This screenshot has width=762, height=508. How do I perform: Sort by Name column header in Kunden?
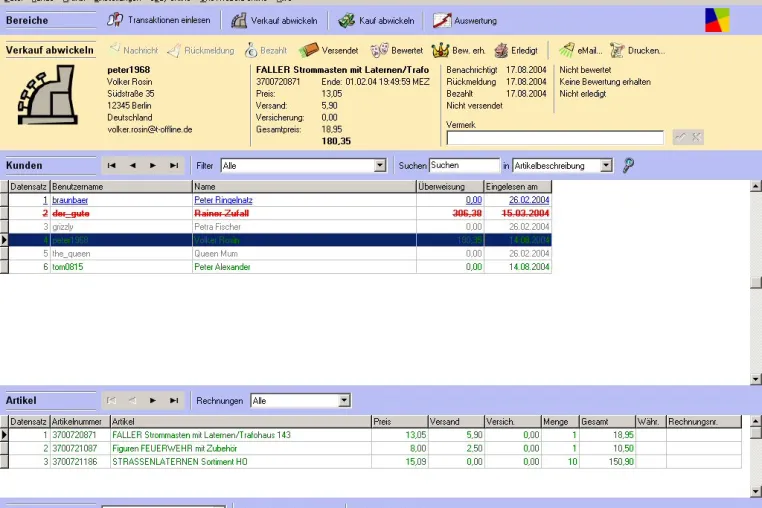(304, 187)
